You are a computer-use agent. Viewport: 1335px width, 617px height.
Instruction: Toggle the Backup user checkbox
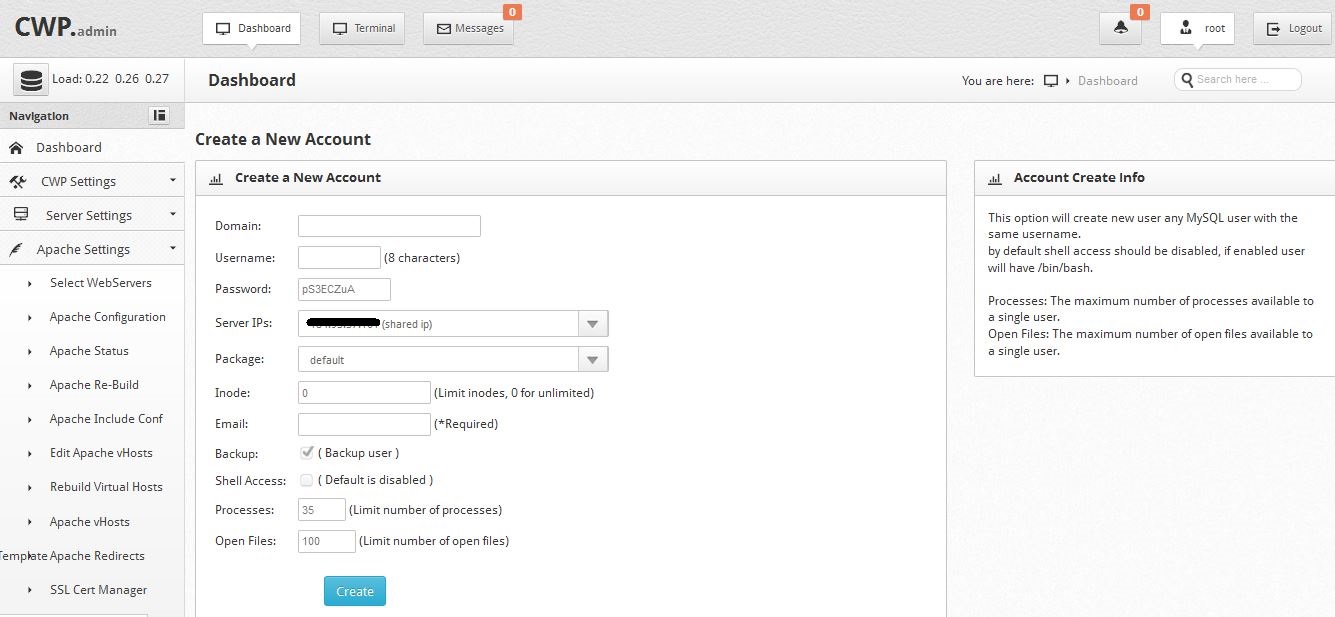[x=307, y=453]
